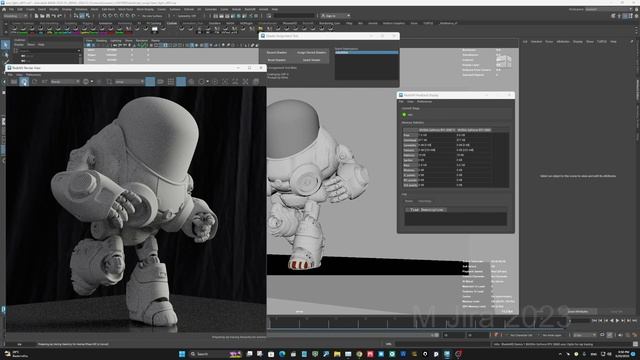Go to the end of the playback range

pyautogui.click(x=634, y=321)
